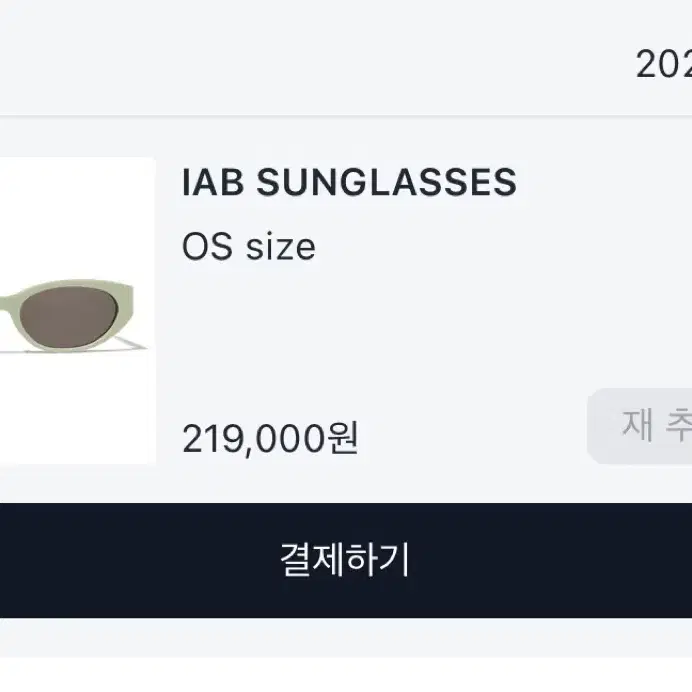692x692 pixels.
Task: Proceed to checkout via dark navy bar
Action: 346,560
